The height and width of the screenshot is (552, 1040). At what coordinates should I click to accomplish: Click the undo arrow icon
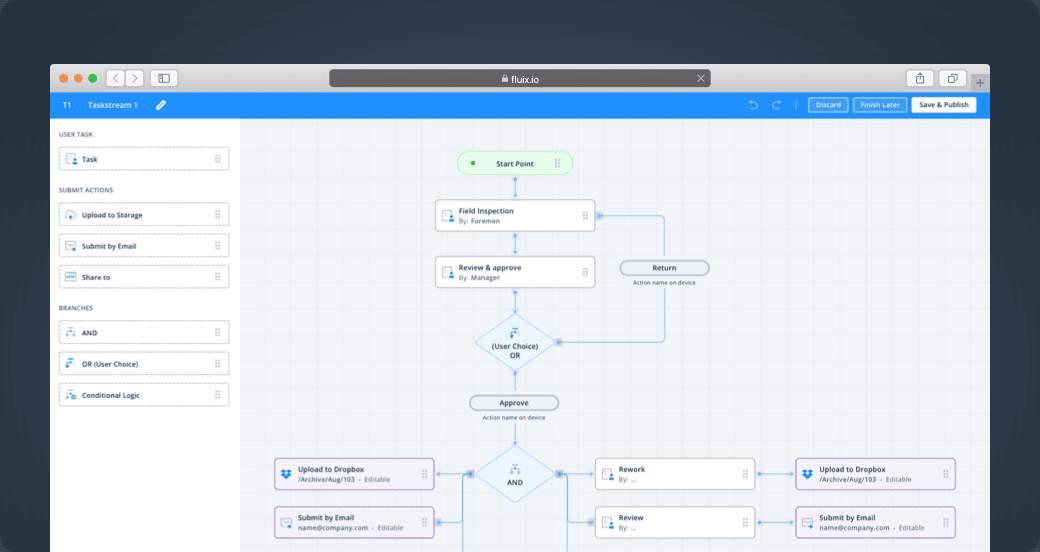point(753,105)
